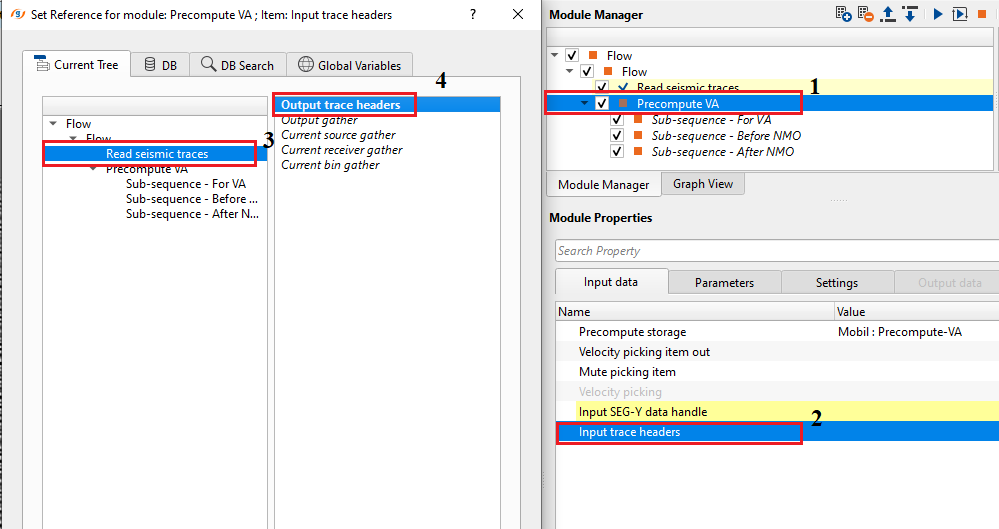Select Current receiver gather in reference list
Image resolution: width=999 pixels, height=529 pixels.
(341, 150)
